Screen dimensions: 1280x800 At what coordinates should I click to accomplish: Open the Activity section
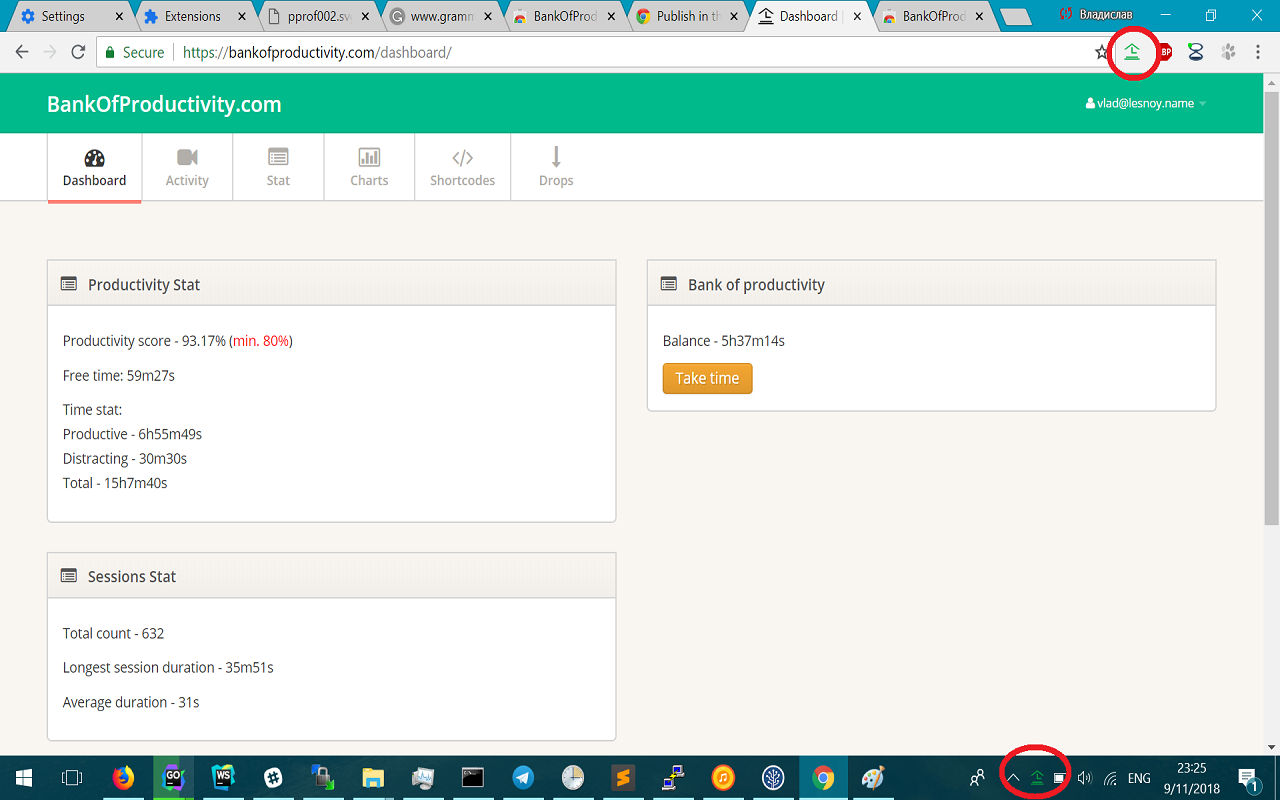point(187,168)
